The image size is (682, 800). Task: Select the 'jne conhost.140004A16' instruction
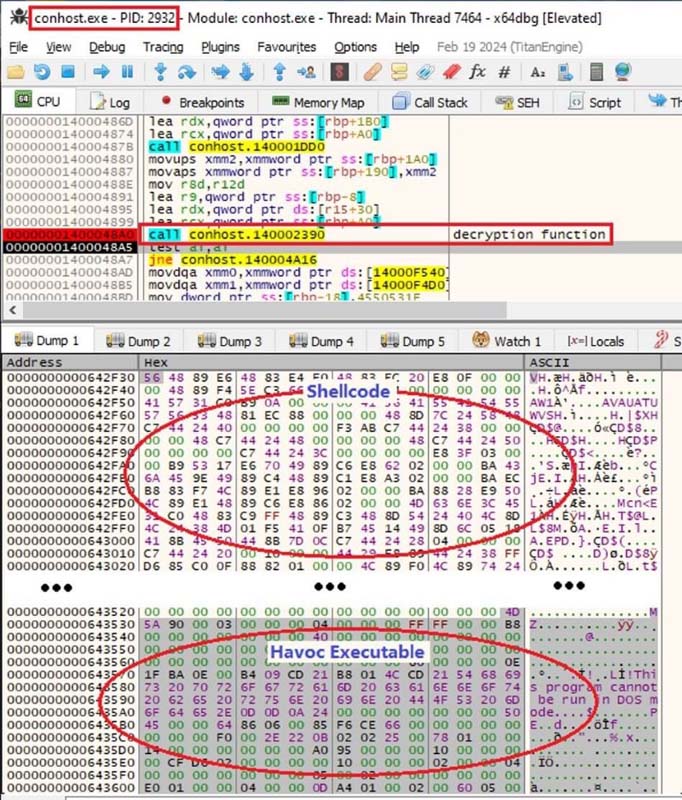point(233,260)
